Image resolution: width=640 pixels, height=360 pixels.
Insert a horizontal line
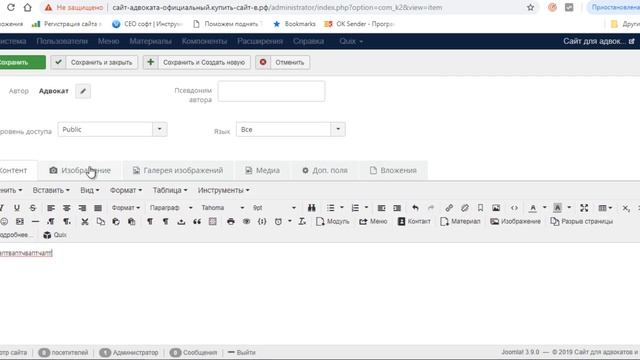tap(36, 221)
